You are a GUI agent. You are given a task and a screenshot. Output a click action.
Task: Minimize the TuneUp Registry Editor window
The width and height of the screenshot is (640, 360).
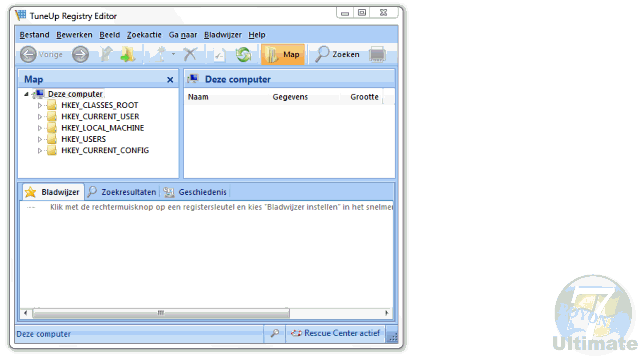[x=345, y=13]
